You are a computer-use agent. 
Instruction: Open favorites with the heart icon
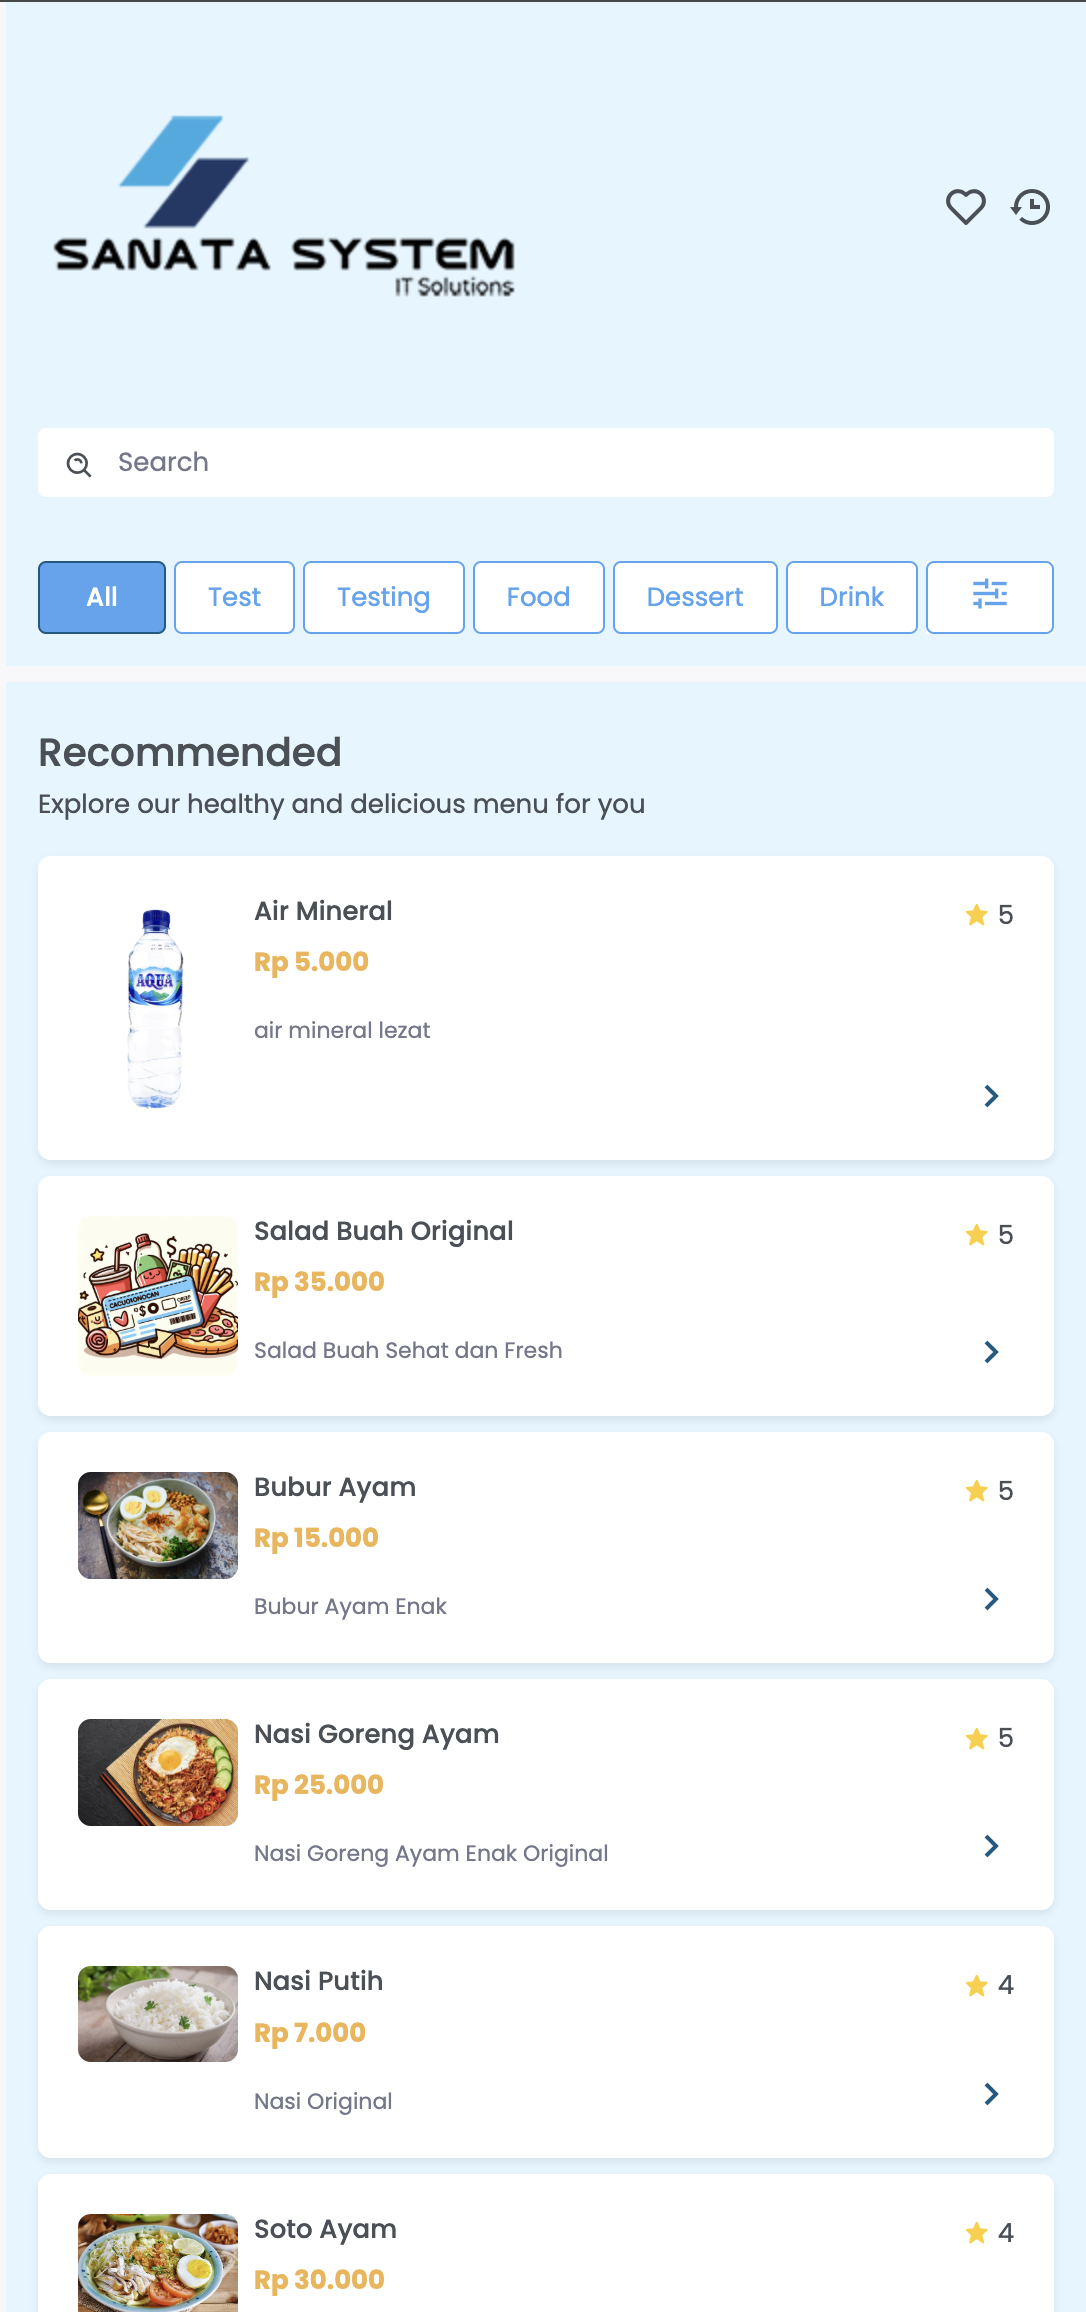coord(966,207)
